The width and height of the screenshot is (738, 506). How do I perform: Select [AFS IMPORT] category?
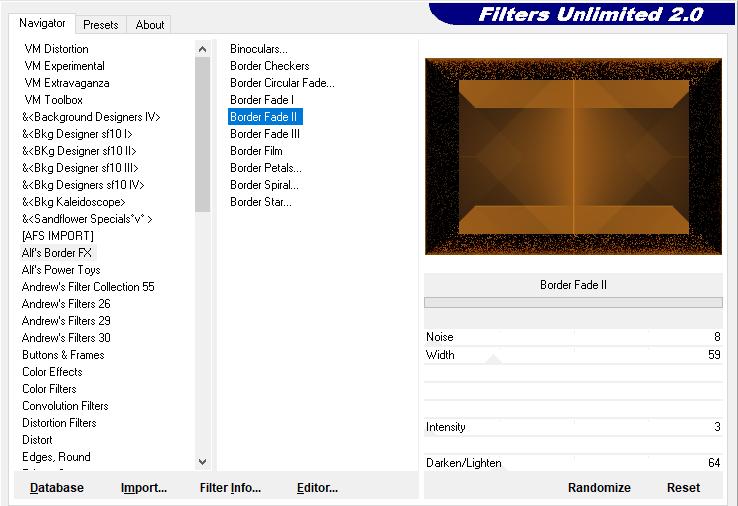(x=58, y=235)
